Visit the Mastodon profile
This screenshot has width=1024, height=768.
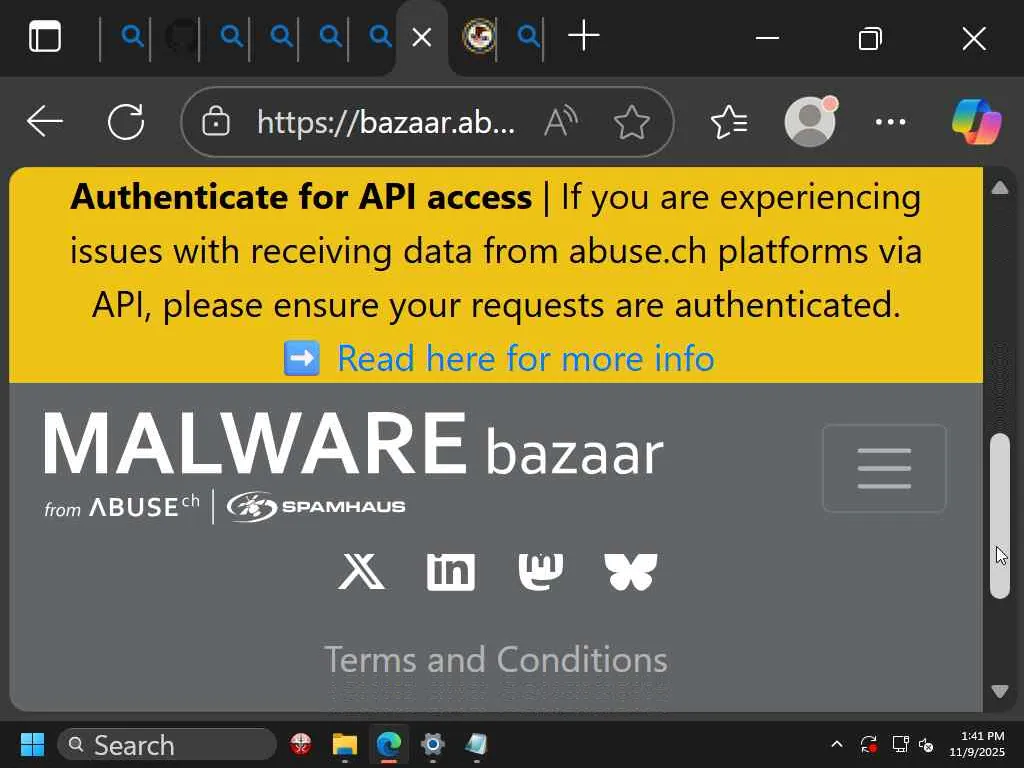click(x=541, y=571)
